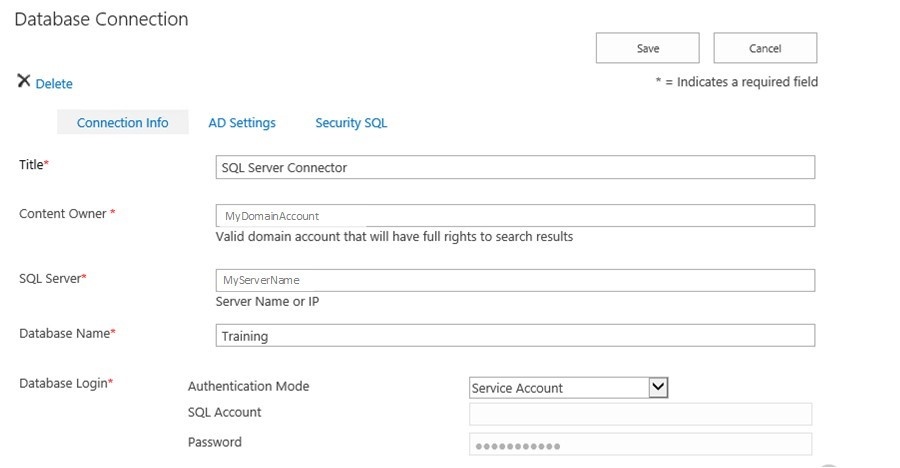The height and width of the screenshot is (468, 900).
Task: Click the SQL Server MyServerName field
Action: 515,280
